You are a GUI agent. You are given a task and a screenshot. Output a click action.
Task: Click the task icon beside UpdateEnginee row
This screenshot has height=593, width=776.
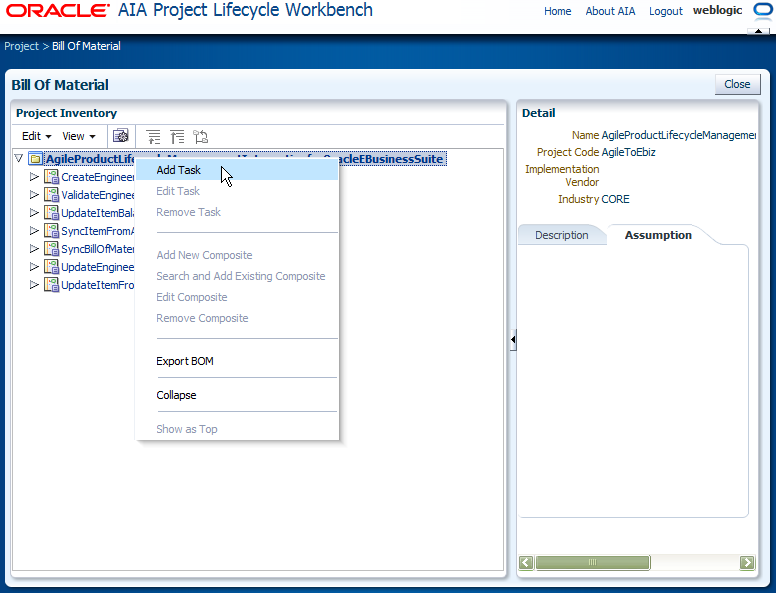pyautogui.click(x=51, y=267)
